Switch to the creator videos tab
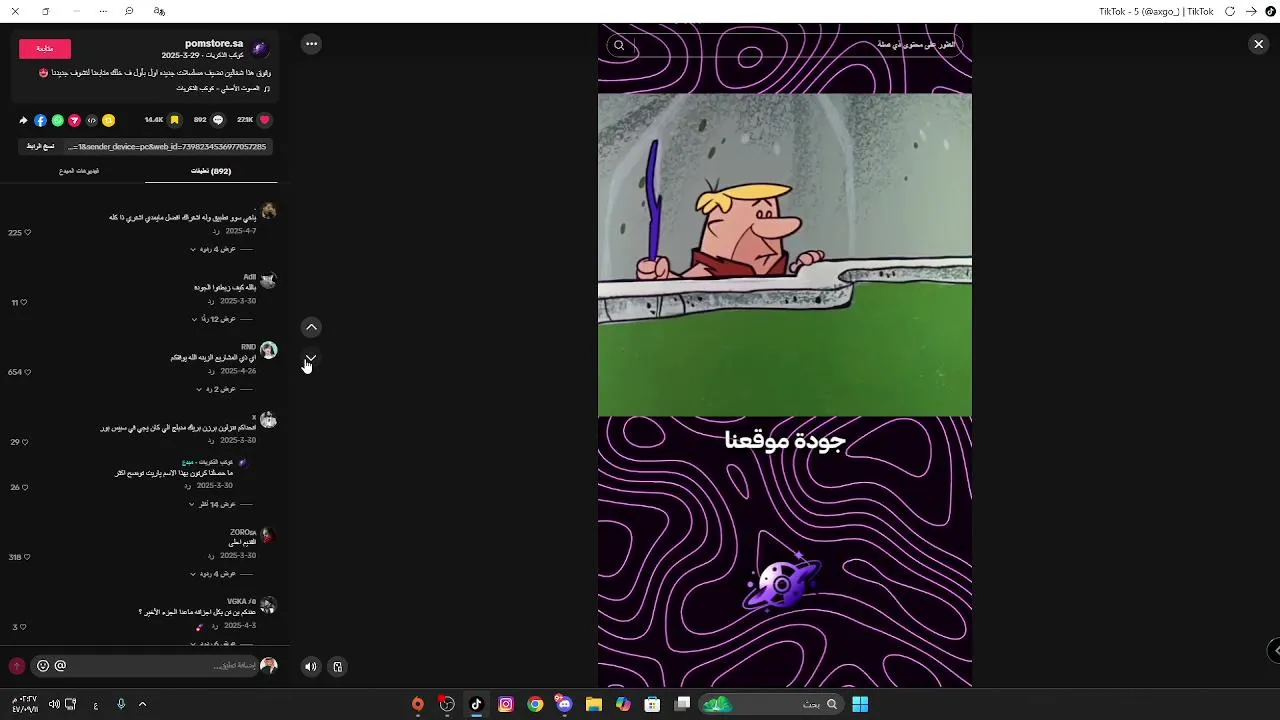 [79, 171]
